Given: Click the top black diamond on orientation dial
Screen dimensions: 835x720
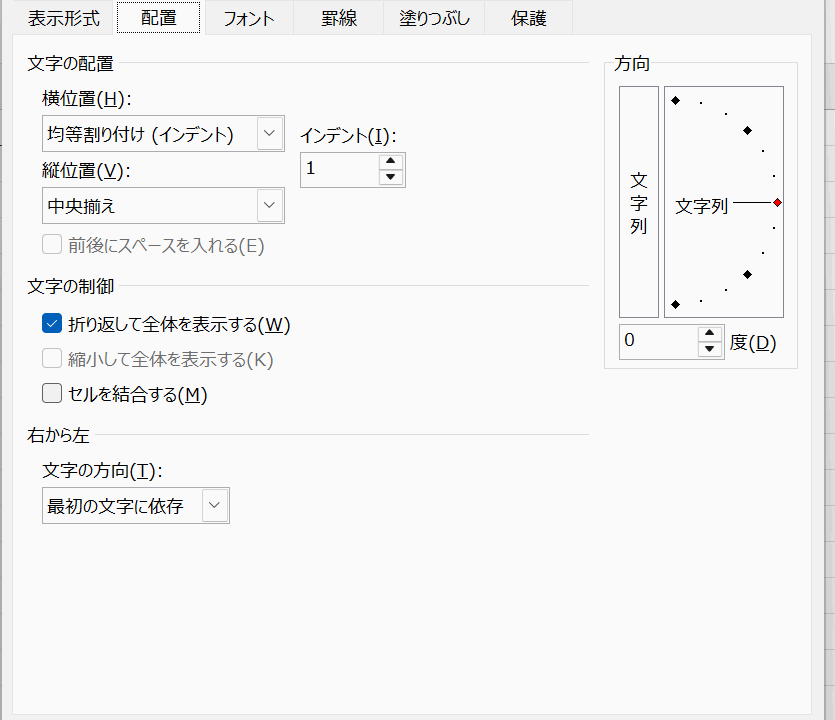Looking at the screenshot, I should [x=676, y=100].
